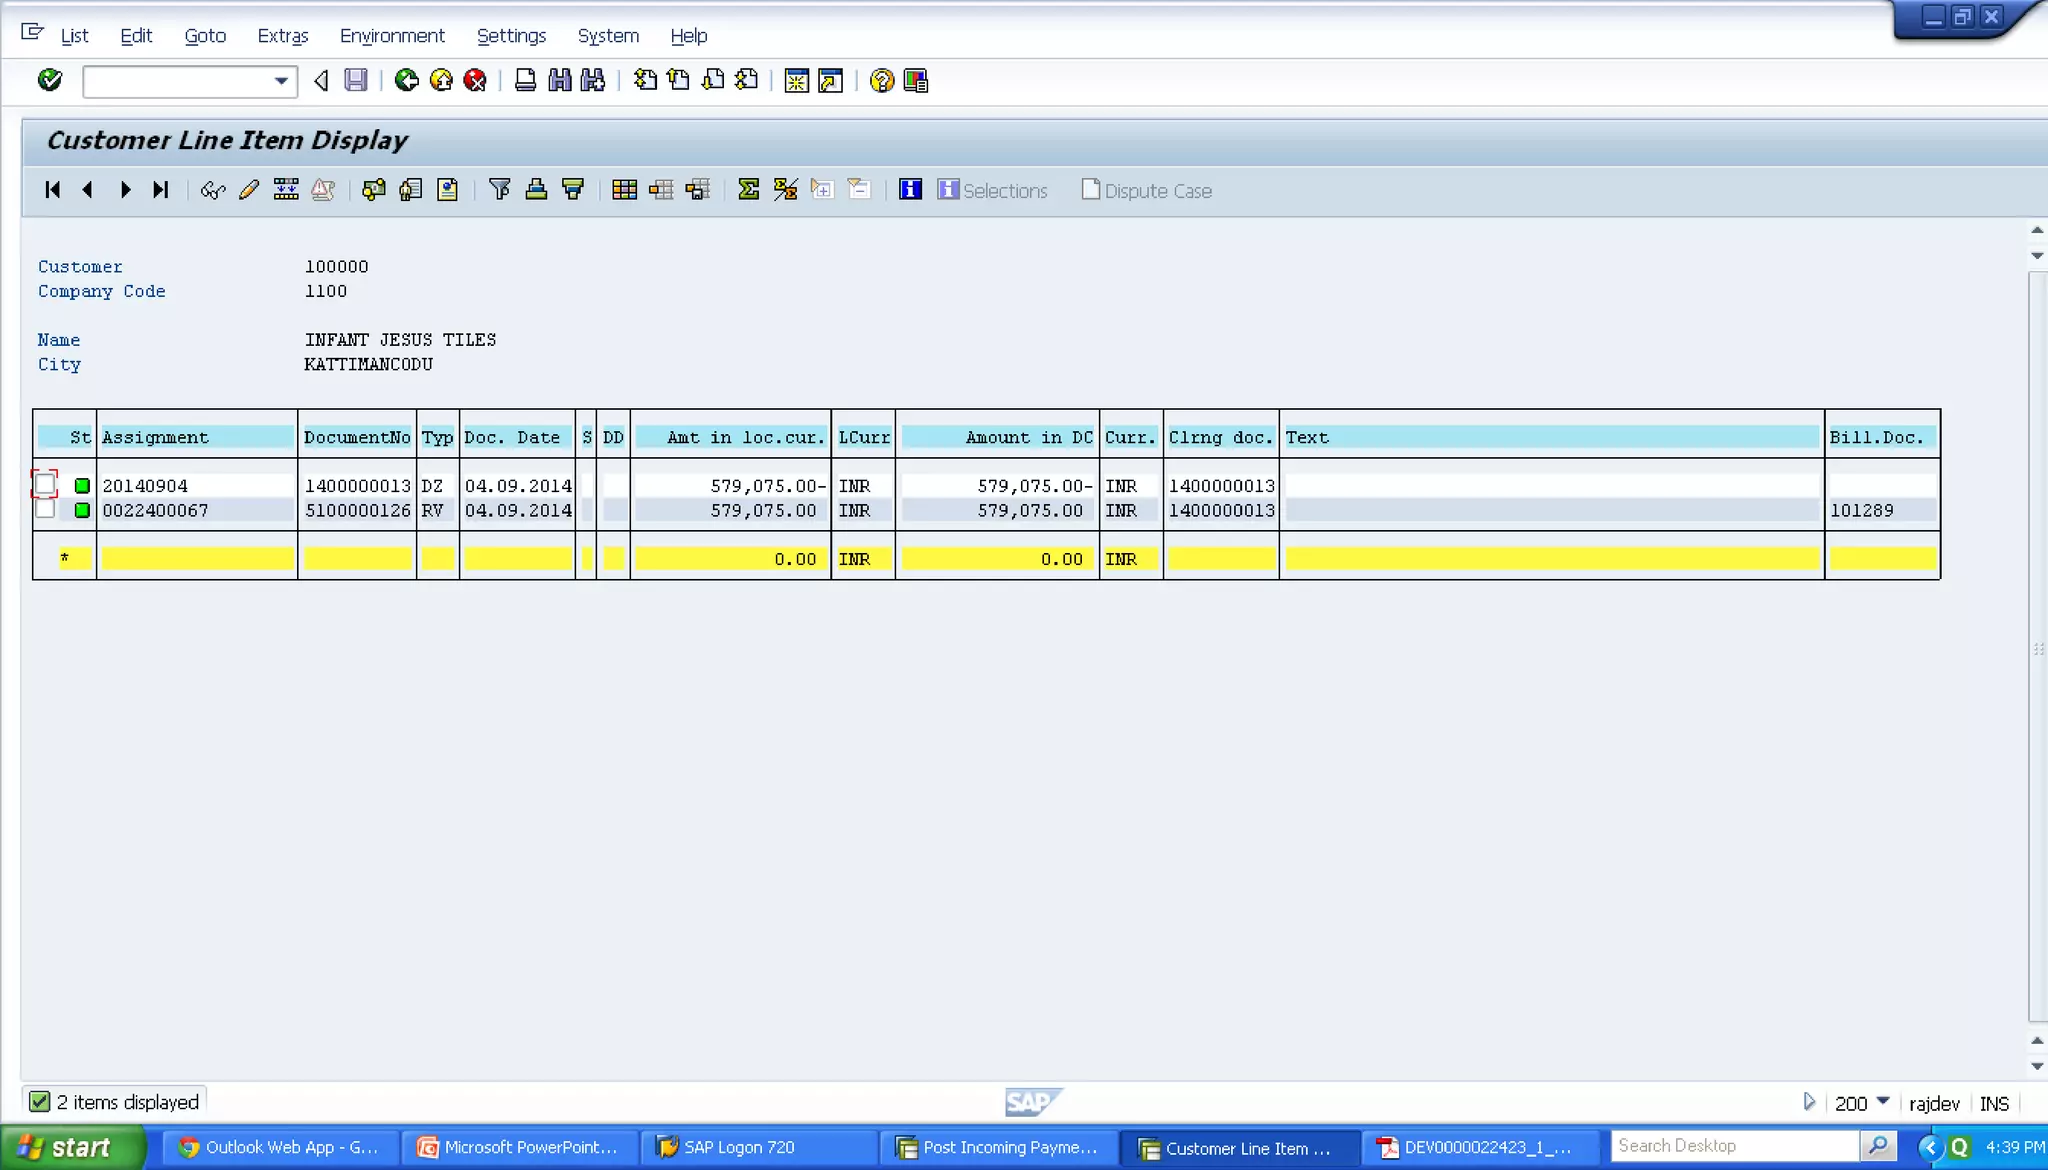Click billing document 101289 cell
This screenshot has width=2048, height=1170.
tap(1882, 510)
